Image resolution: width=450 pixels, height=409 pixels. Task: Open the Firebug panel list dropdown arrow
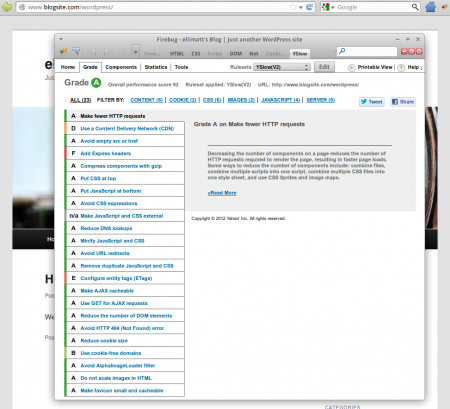(135, 52)
